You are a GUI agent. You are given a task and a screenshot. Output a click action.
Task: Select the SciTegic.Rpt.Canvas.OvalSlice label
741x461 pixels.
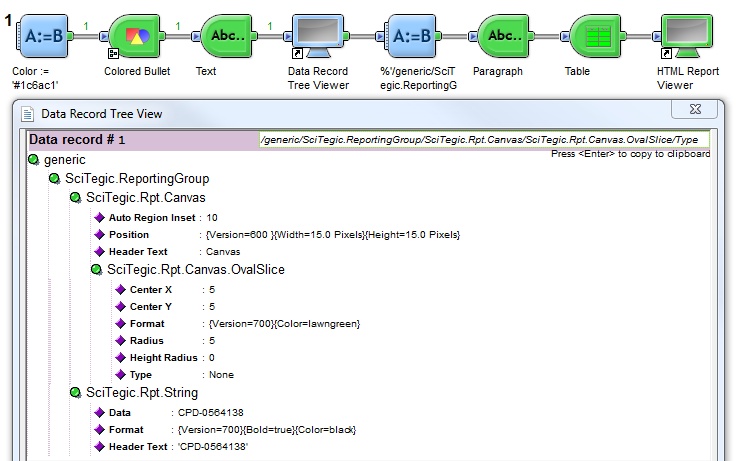(196, 270)
